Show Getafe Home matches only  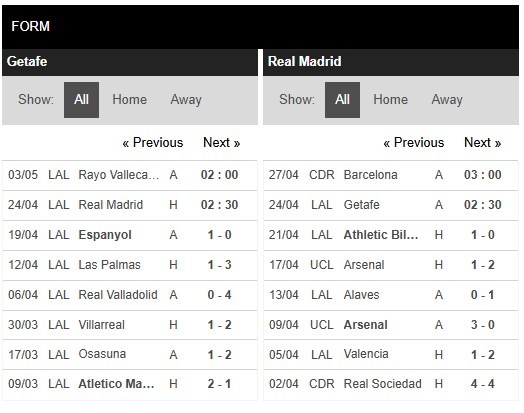click(x=129, y=100)
